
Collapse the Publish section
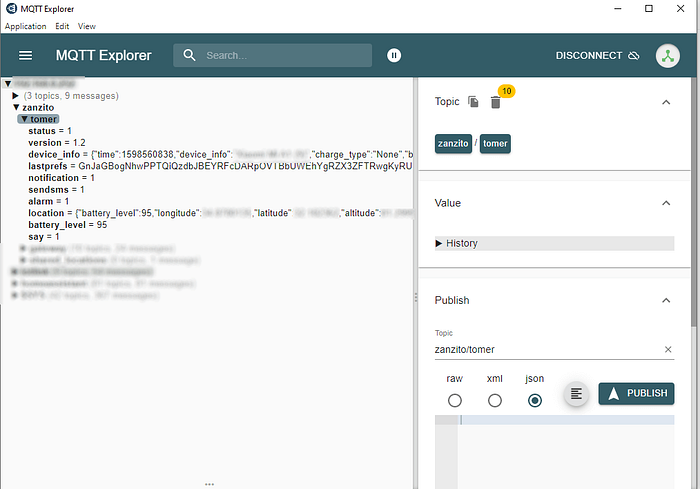click(x=666, y=301)
